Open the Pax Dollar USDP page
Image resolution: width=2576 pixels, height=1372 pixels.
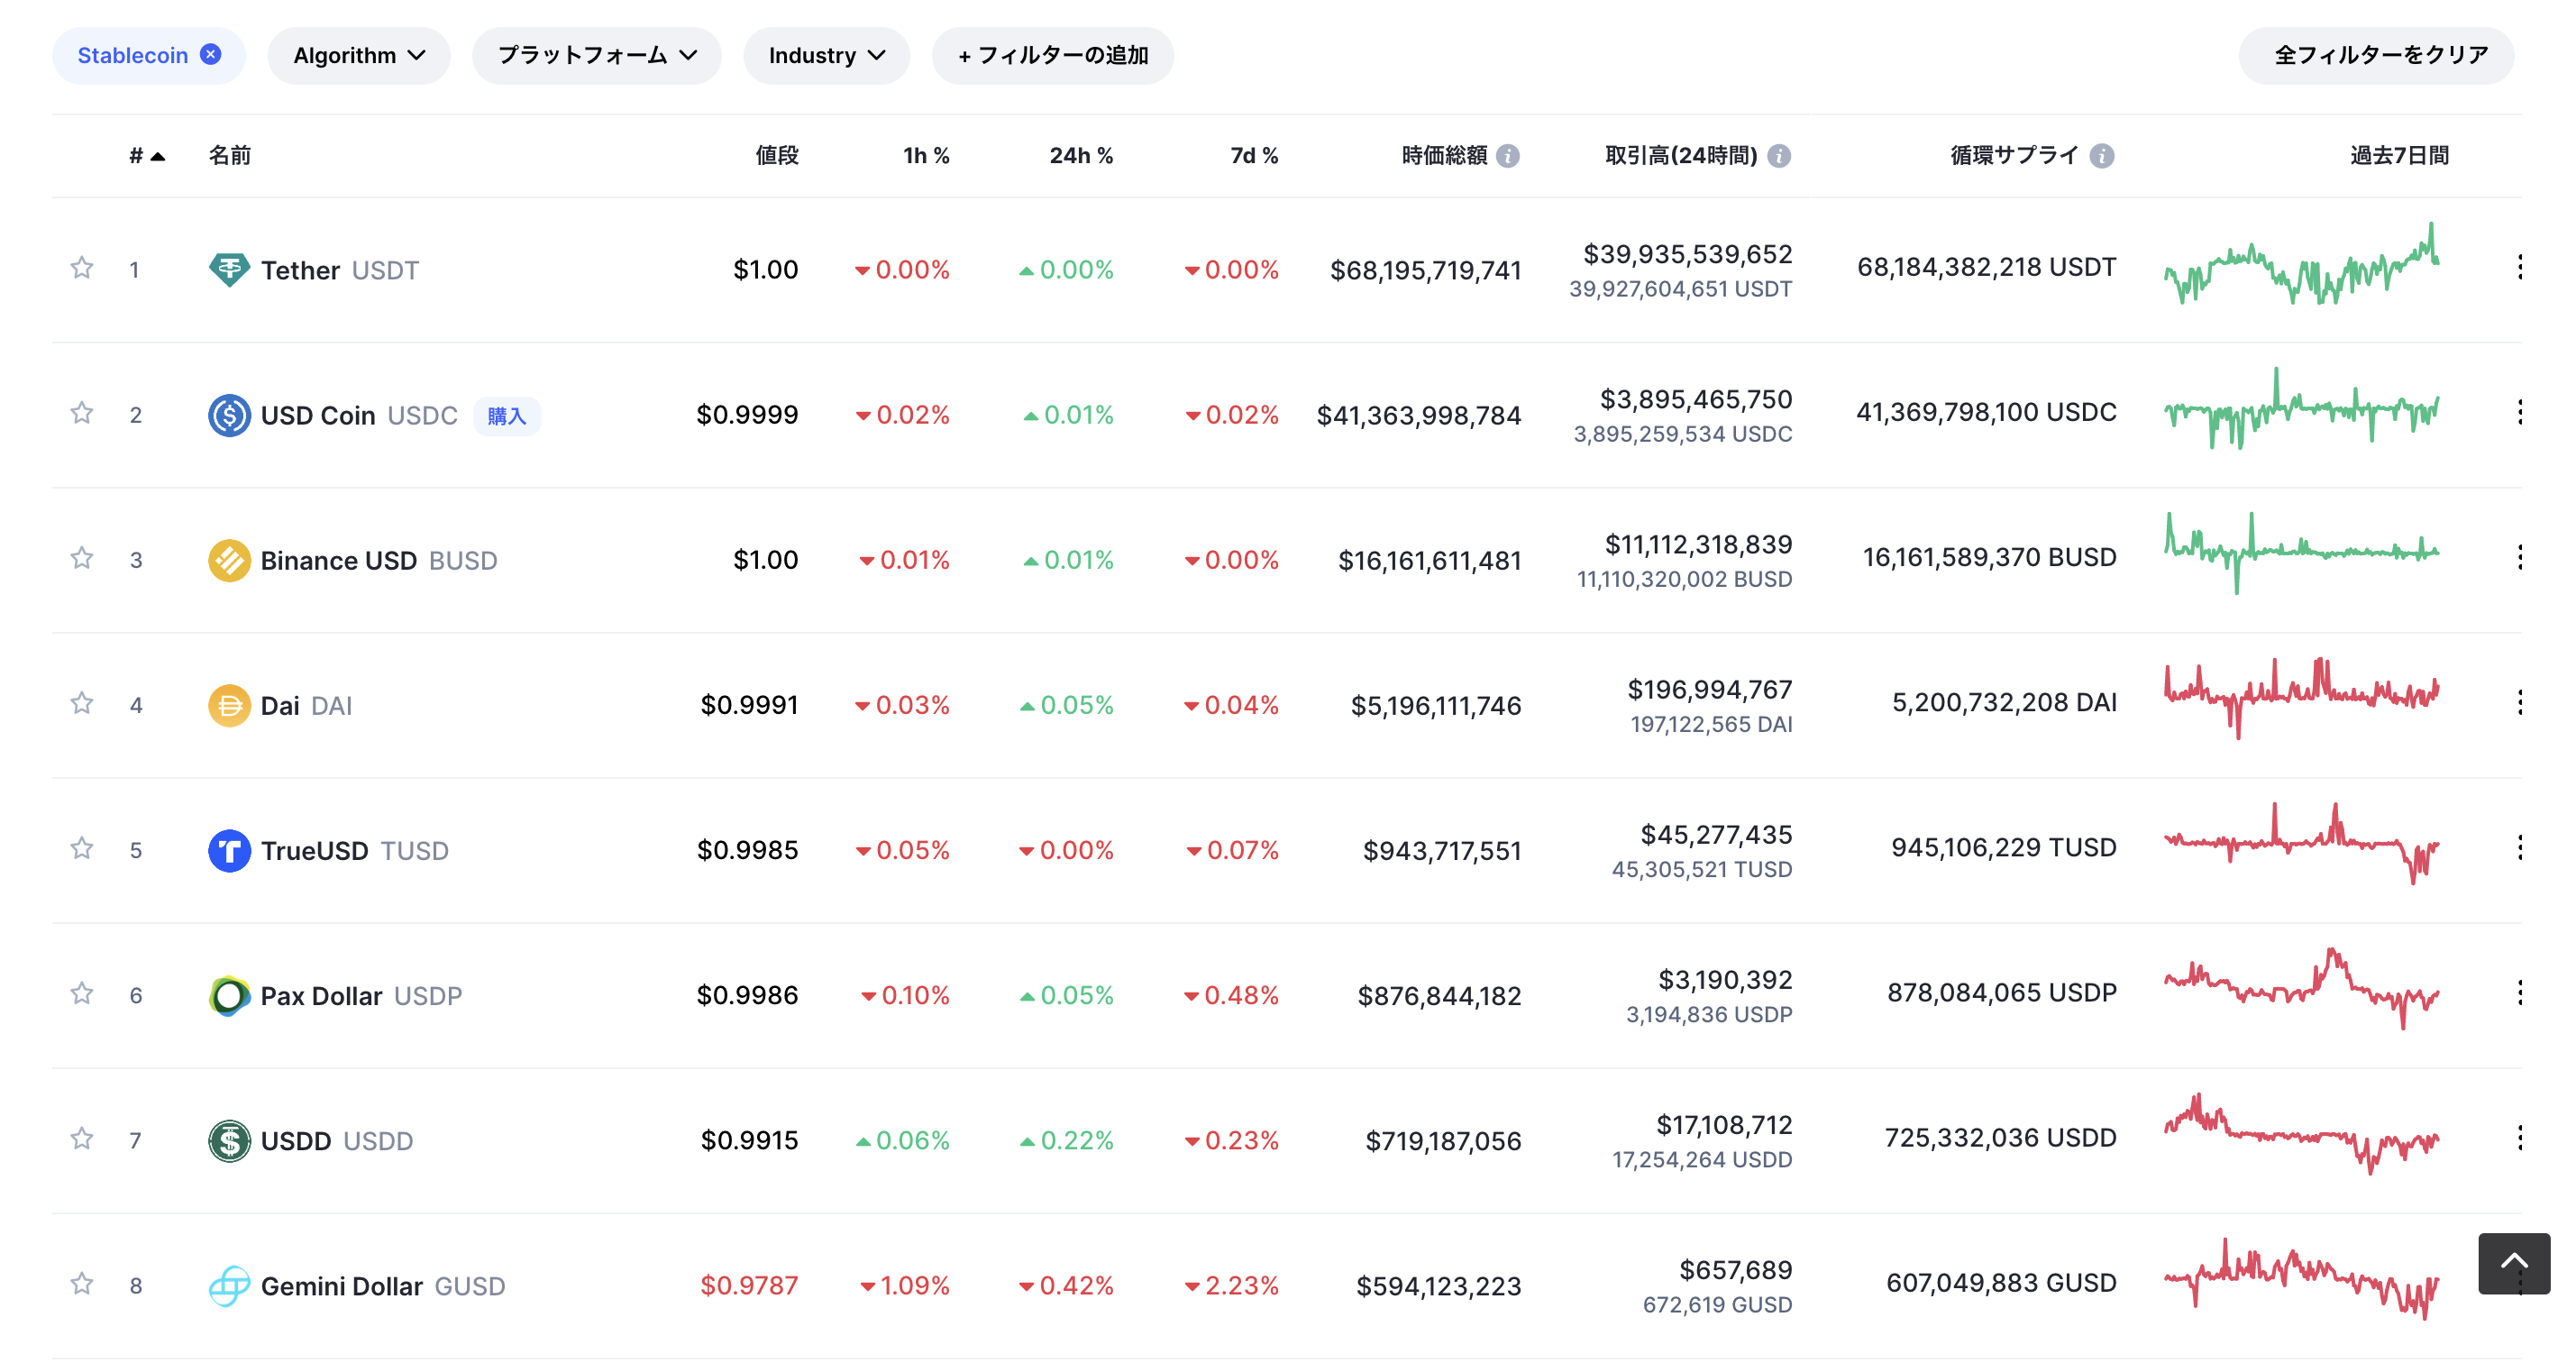point(361,995)
